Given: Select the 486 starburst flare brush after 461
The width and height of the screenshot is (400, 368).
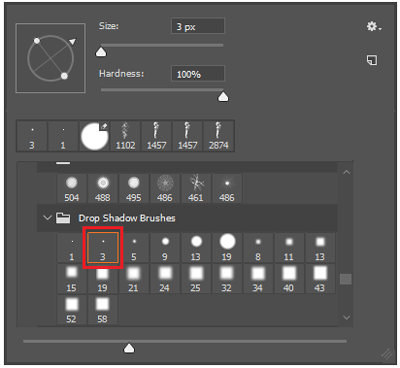Looking at the screenshot, I should (227, 188).
